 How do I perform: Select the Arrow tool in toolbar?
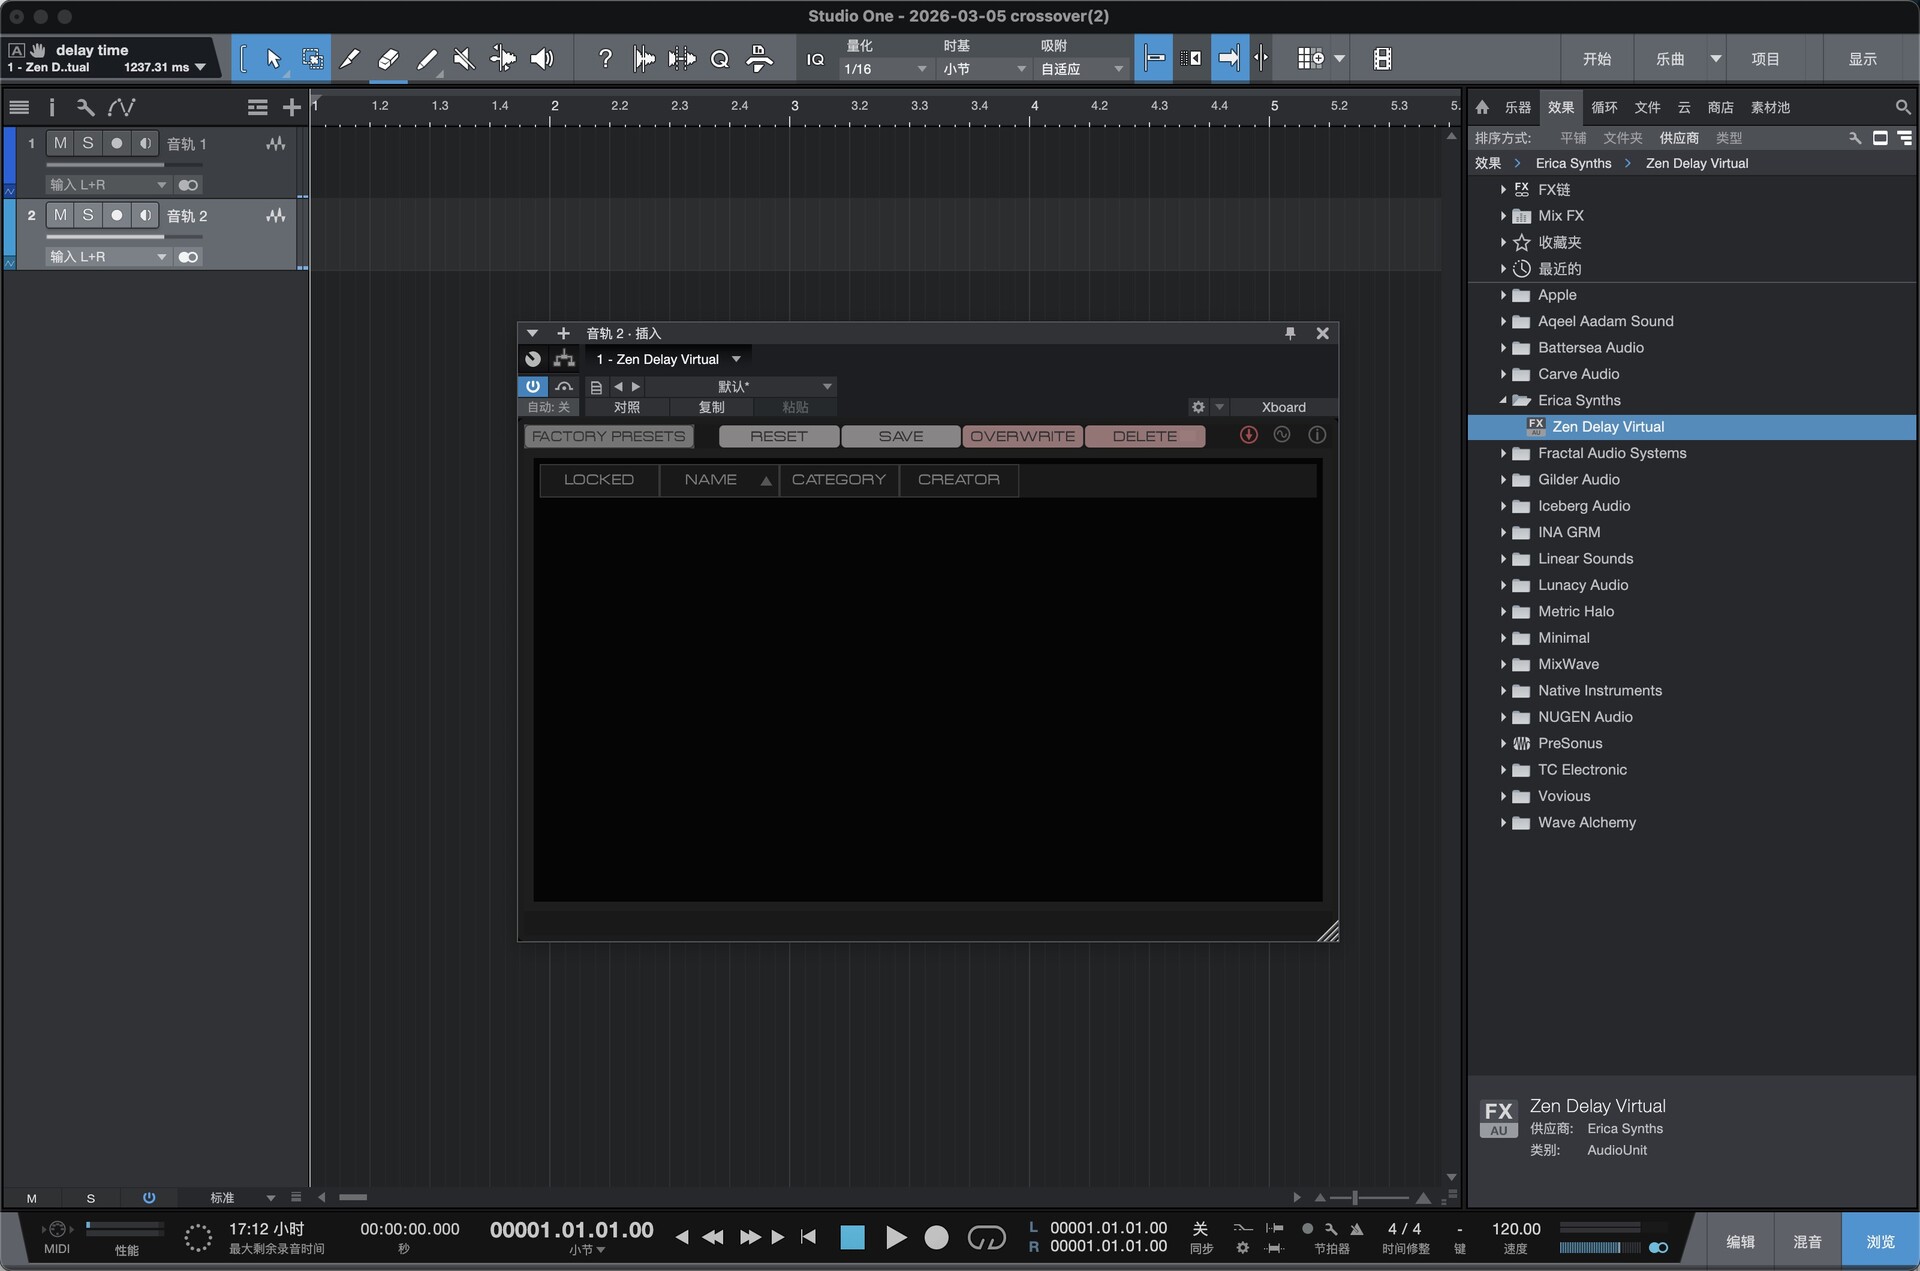273,59
